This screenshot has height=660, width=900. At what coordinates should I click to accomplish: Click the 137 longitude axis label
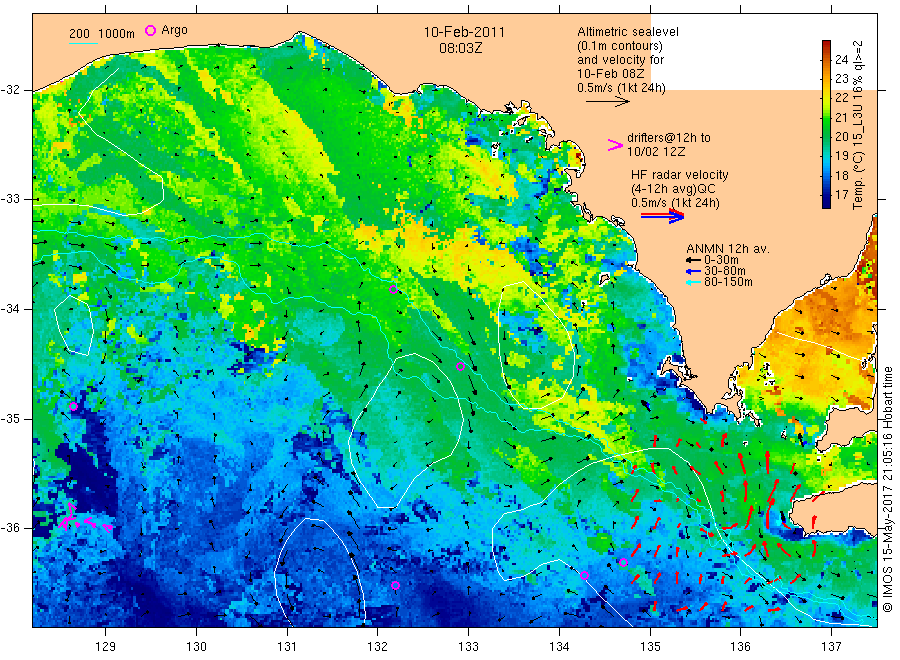831,647
